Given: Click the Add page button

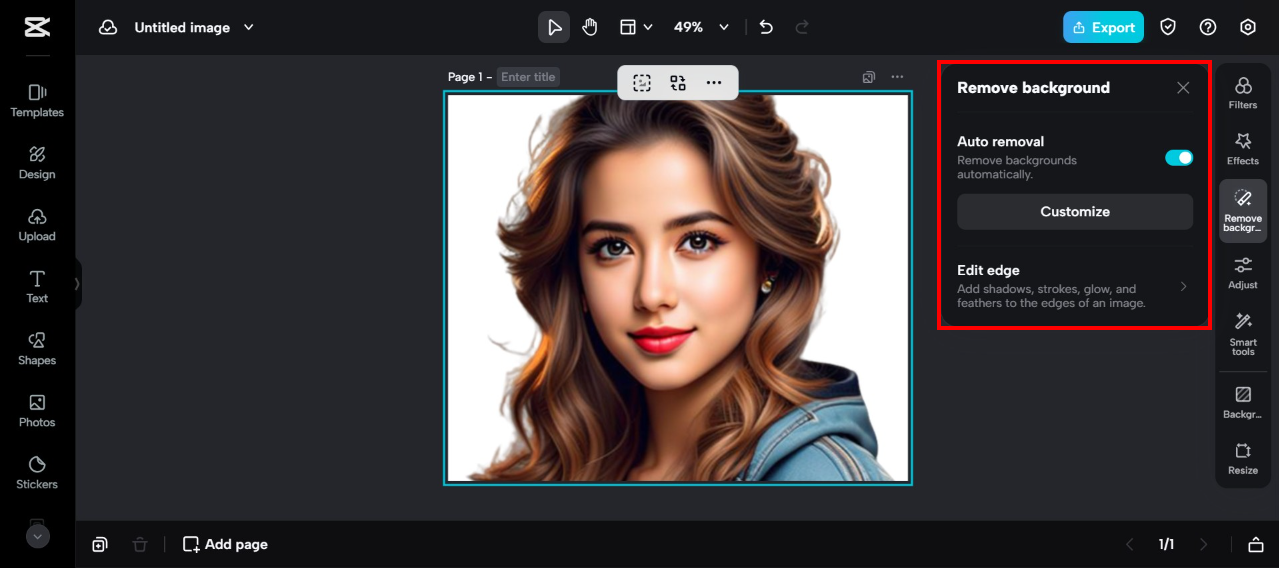Looking at the screenshot, I should (x=225, y=544).
